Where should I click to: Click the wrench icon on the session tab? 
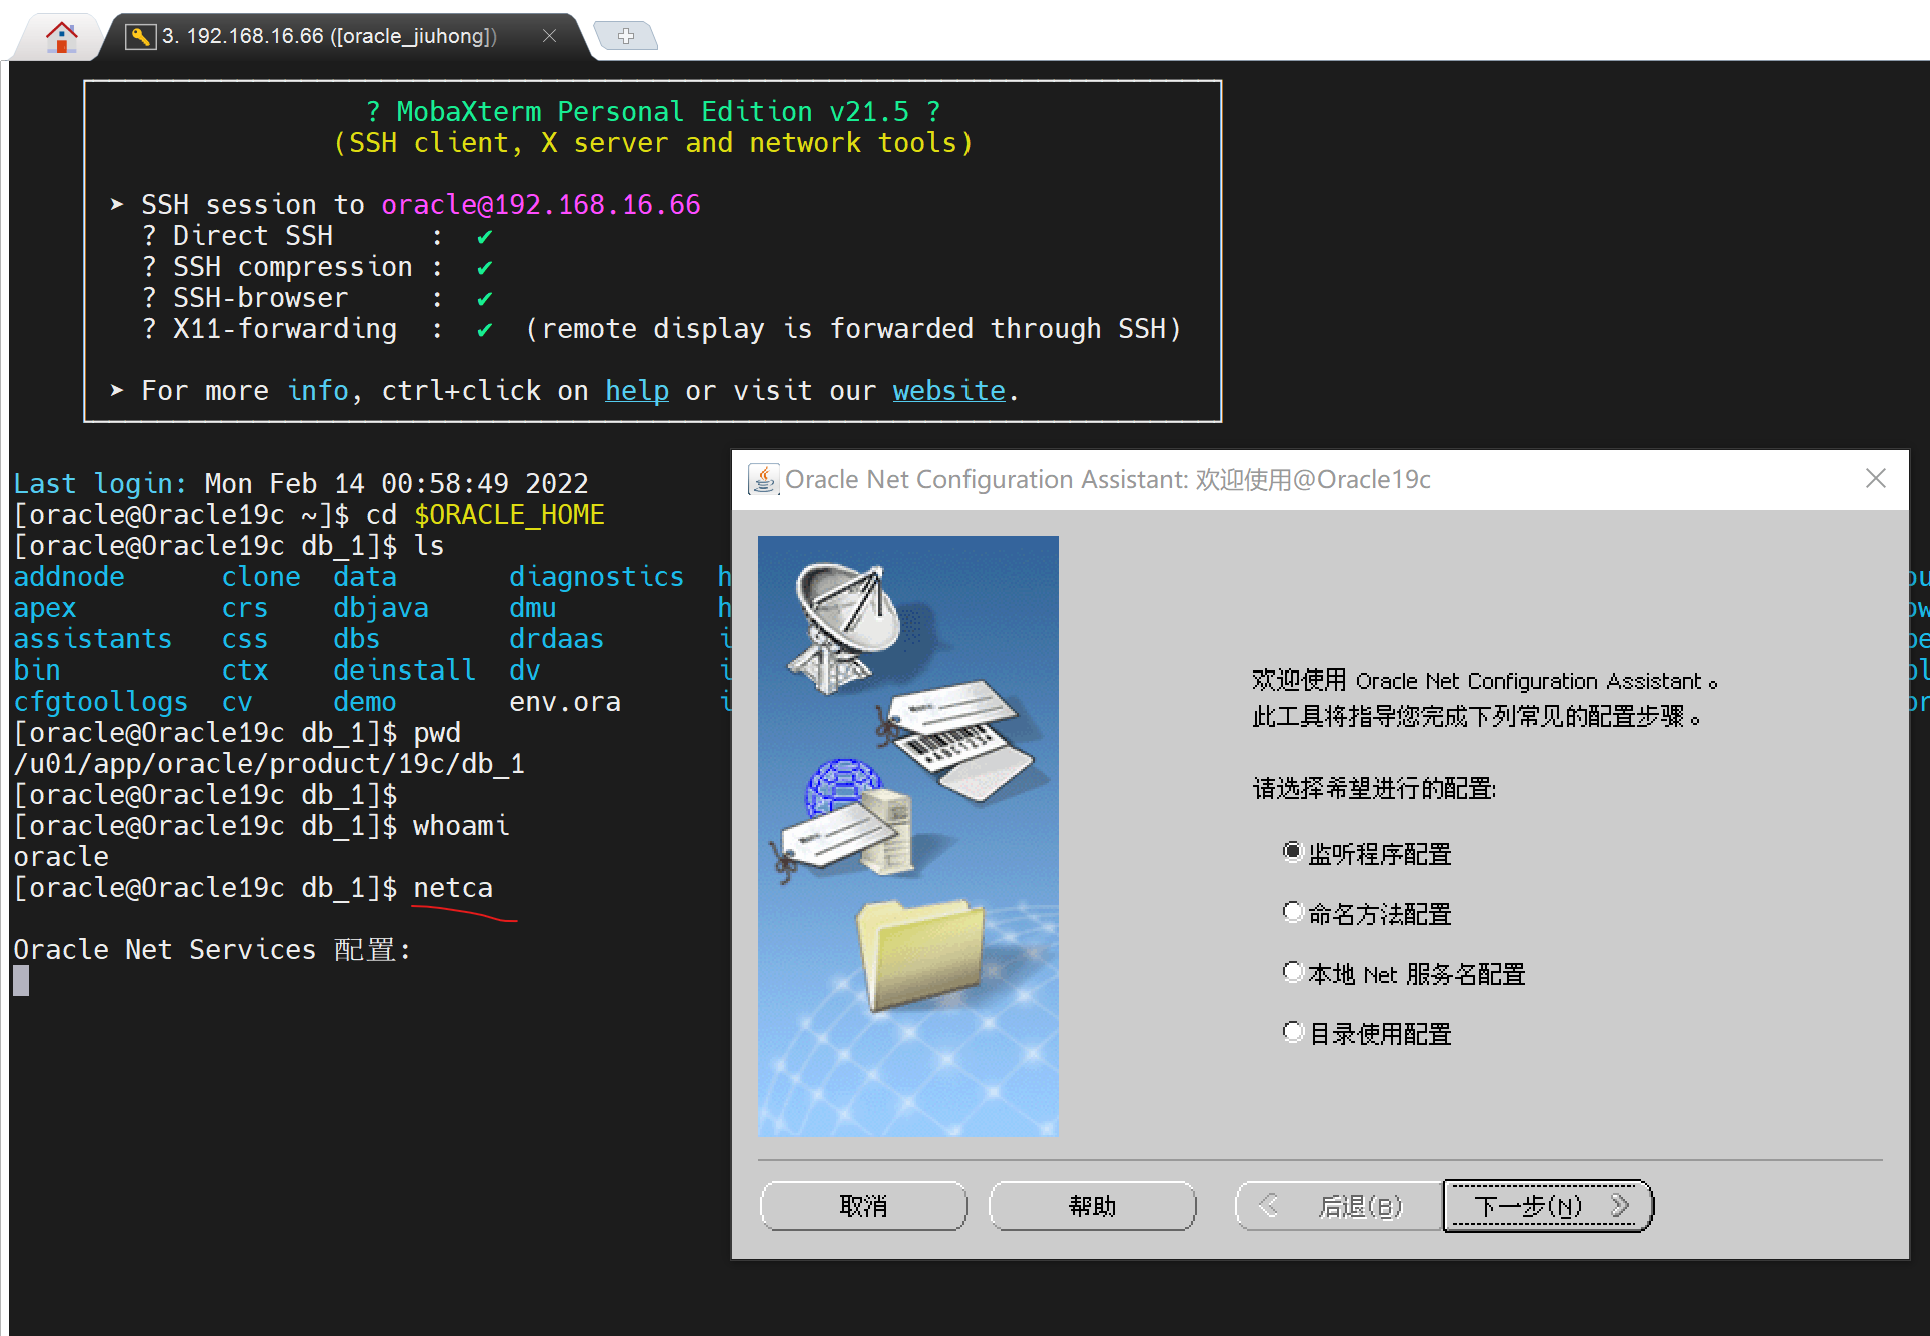coord(141,35)
